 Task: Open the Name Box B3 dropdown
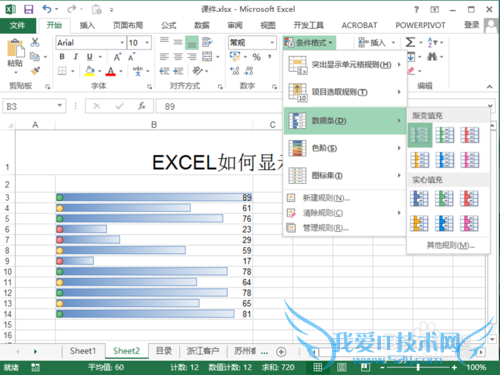point(59,106)
